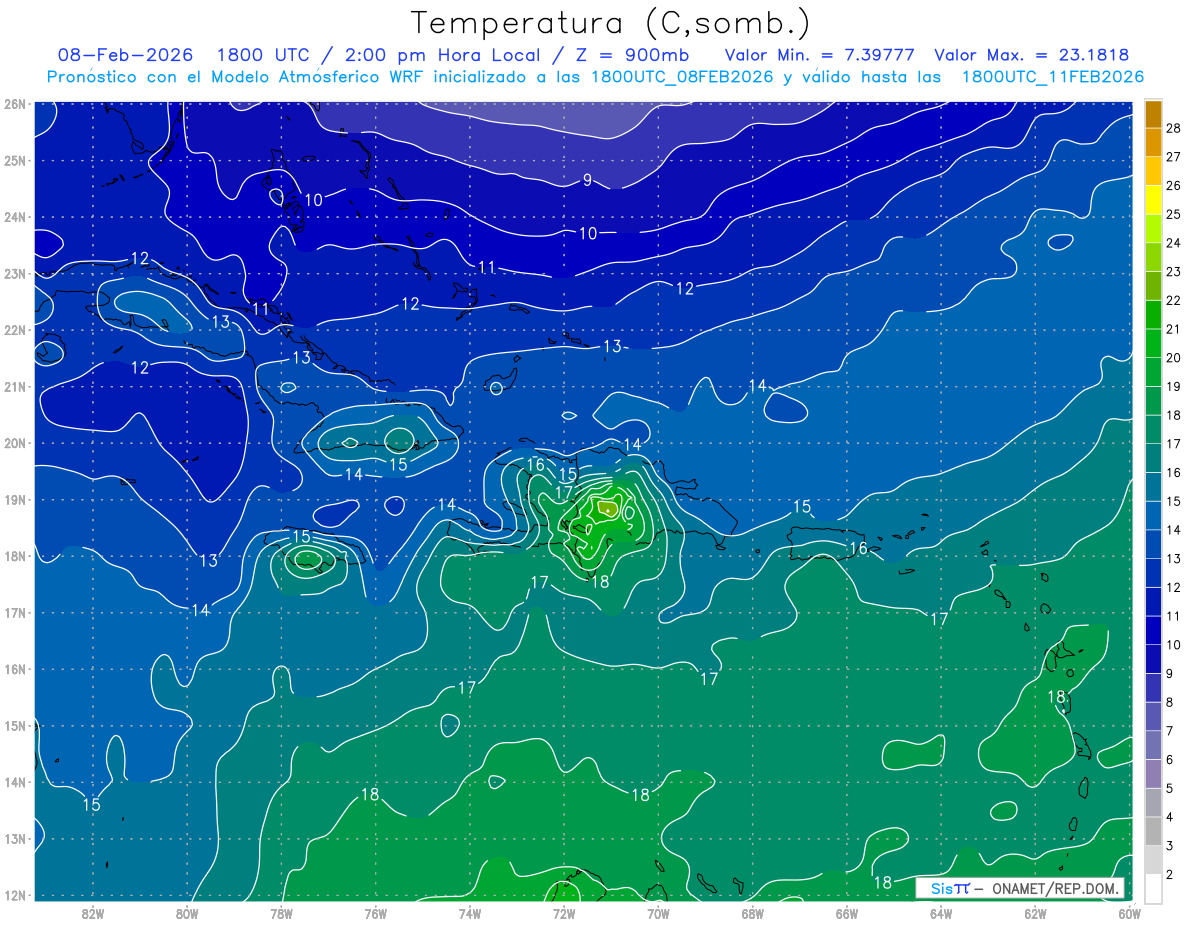Click longitude axis label "64W"
This screenshot has height=927, width=1200.
[x=941, y=913]
